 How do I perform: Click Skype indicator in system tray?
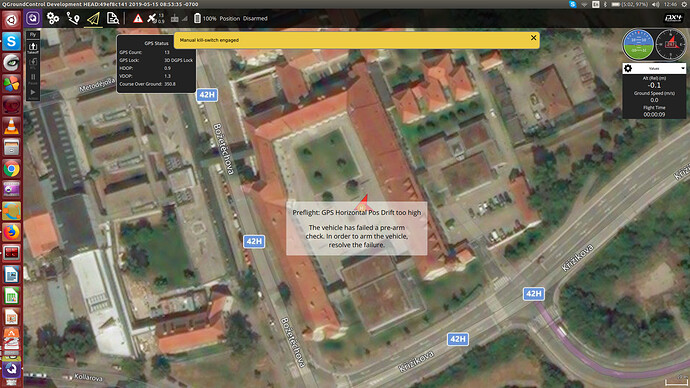pos(573,4)
